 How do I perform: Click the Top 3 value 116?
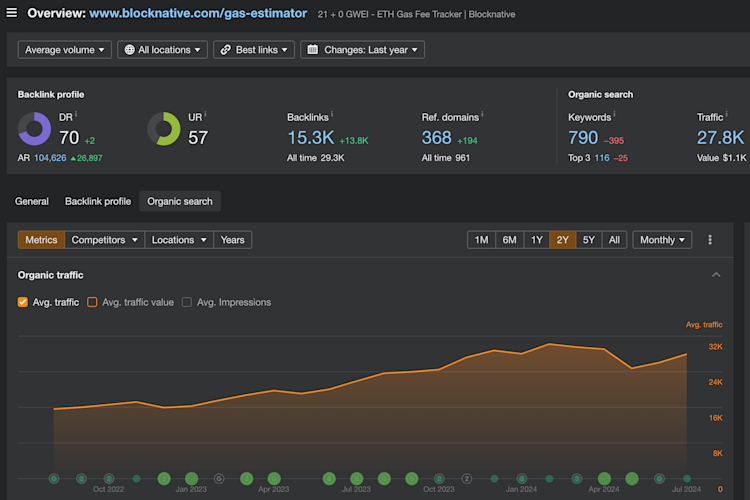[x=602, y=158]
